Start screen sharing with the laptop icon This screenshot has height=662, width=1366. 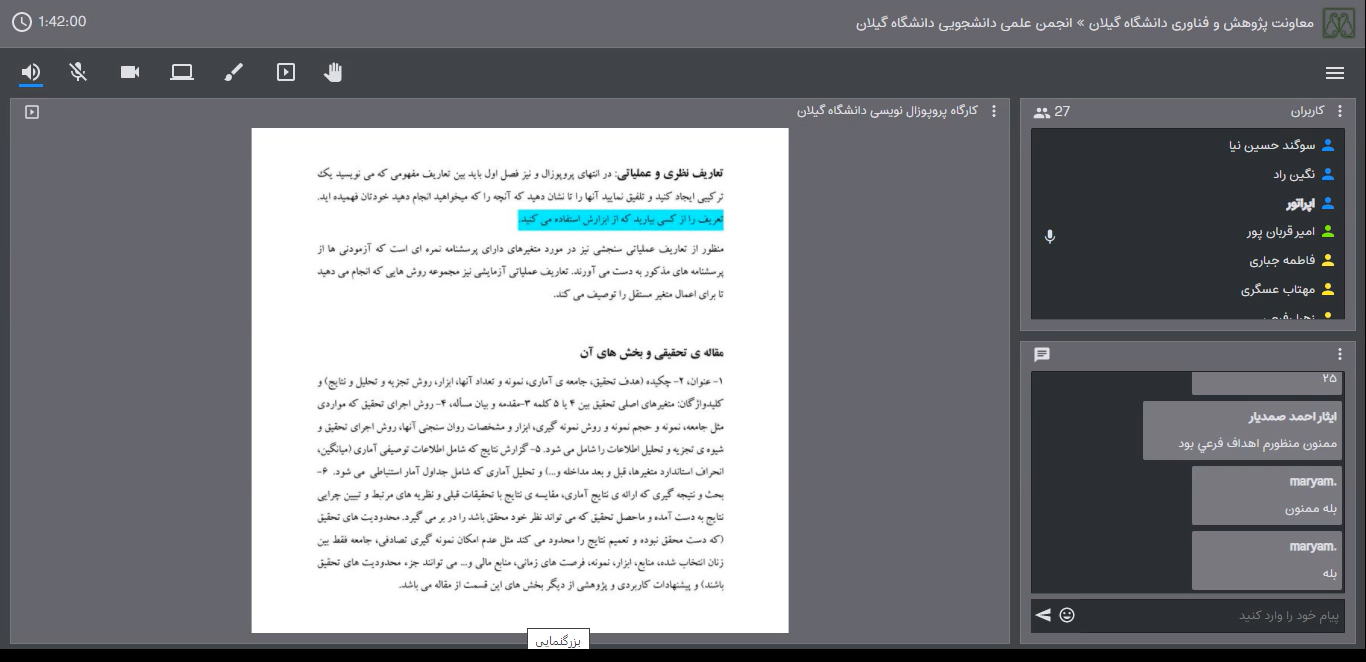(182, 72)
